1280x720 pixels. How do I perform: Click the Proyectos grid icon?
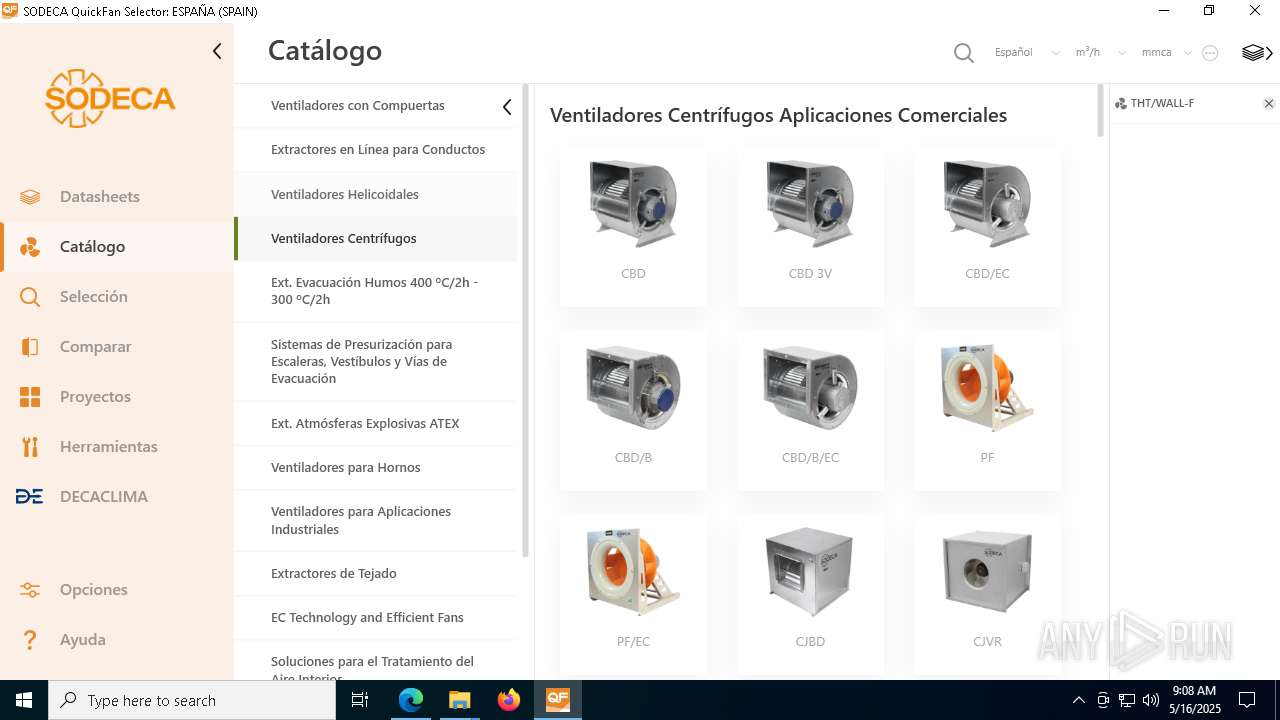tap(30, 397)
